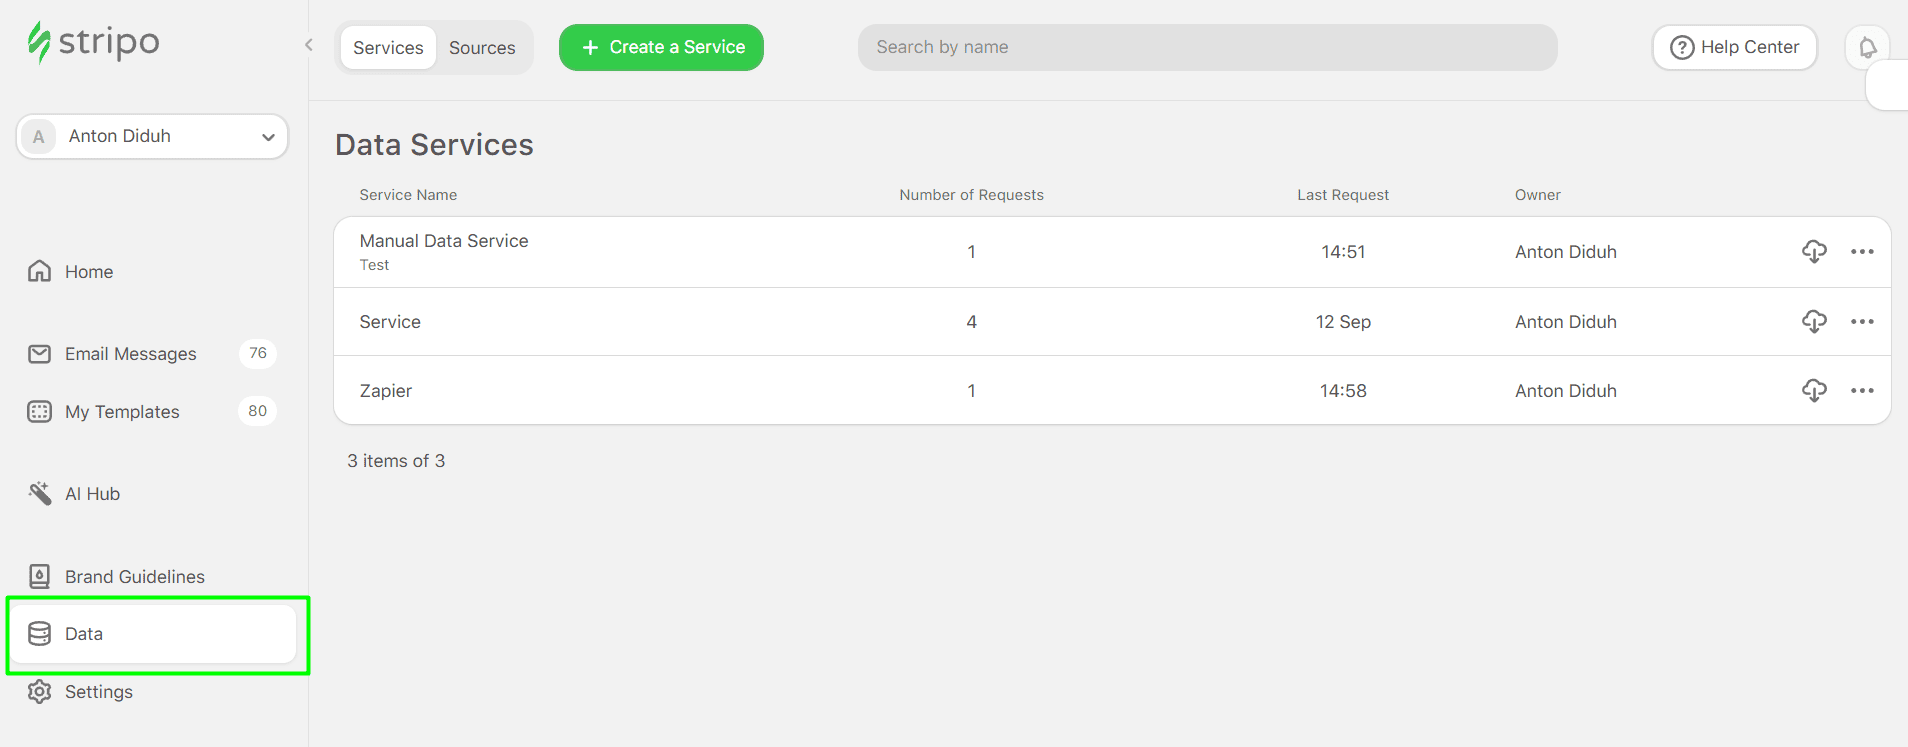Click the 12 Sep last request date

(1343, 322)
